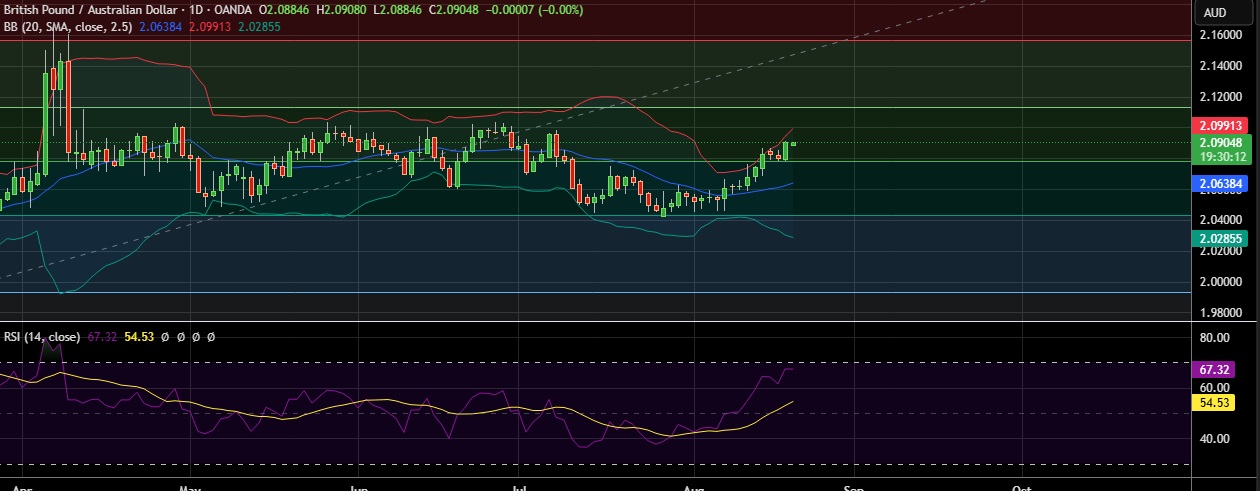
Task: Click teal 2.02855 lower band tag on axis
Action: pyautogui.click(x=1220, y=238)
